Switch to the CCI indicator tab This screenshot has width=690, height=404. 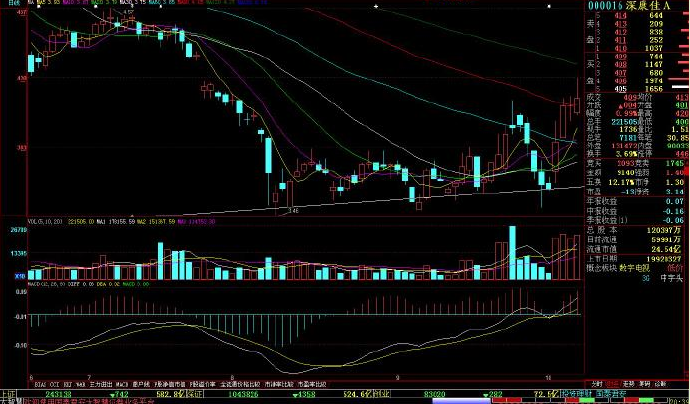pos(55,384)
